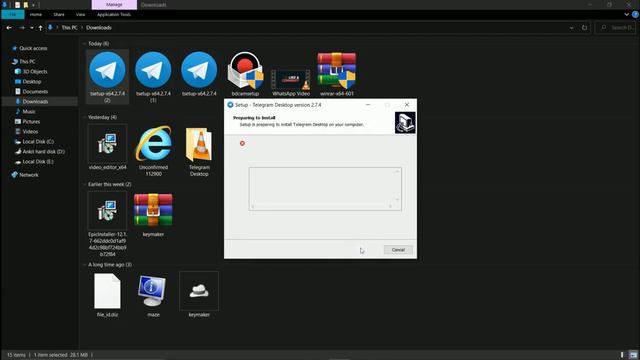Select the WhatsApp Video file
The height and width of the screenshot is (360, 640).
291,82
